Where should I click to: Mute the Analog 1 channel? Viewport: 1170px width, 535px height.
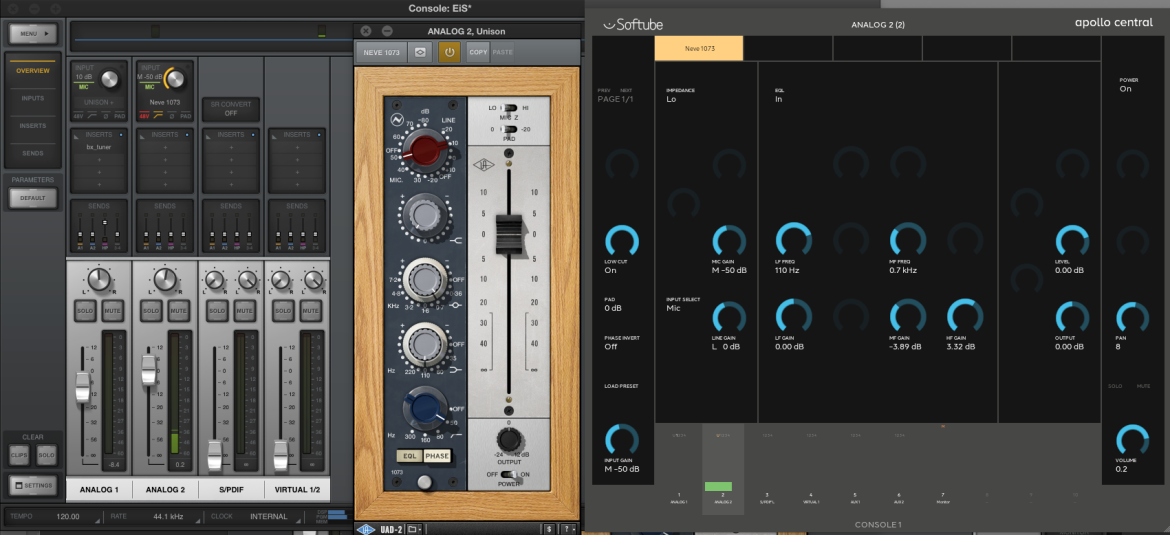coord(112,310)
